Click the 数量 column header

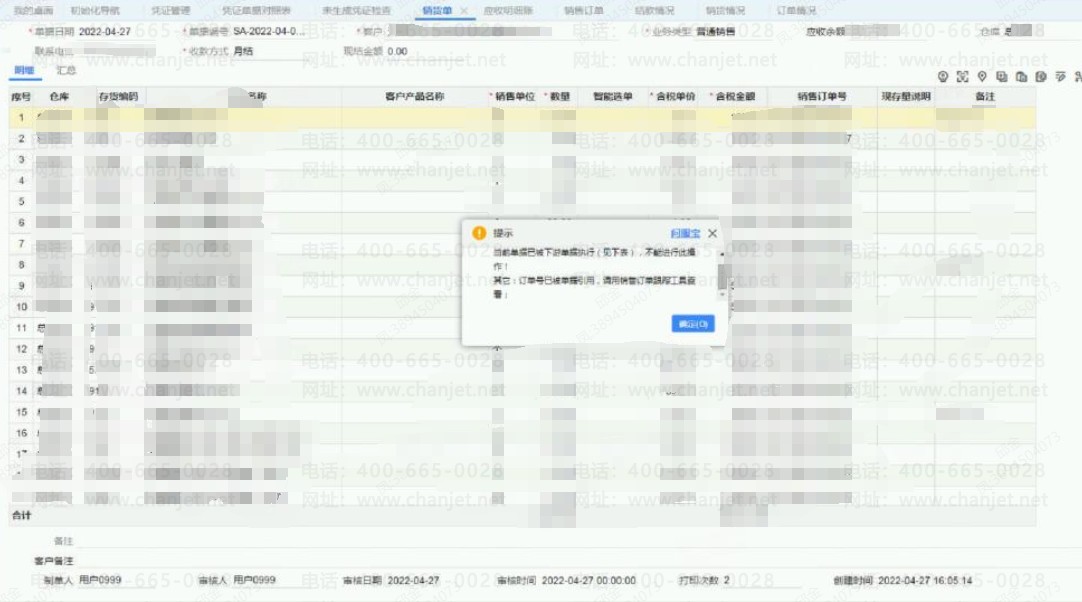pyautogui.click(x=560, y=97)
